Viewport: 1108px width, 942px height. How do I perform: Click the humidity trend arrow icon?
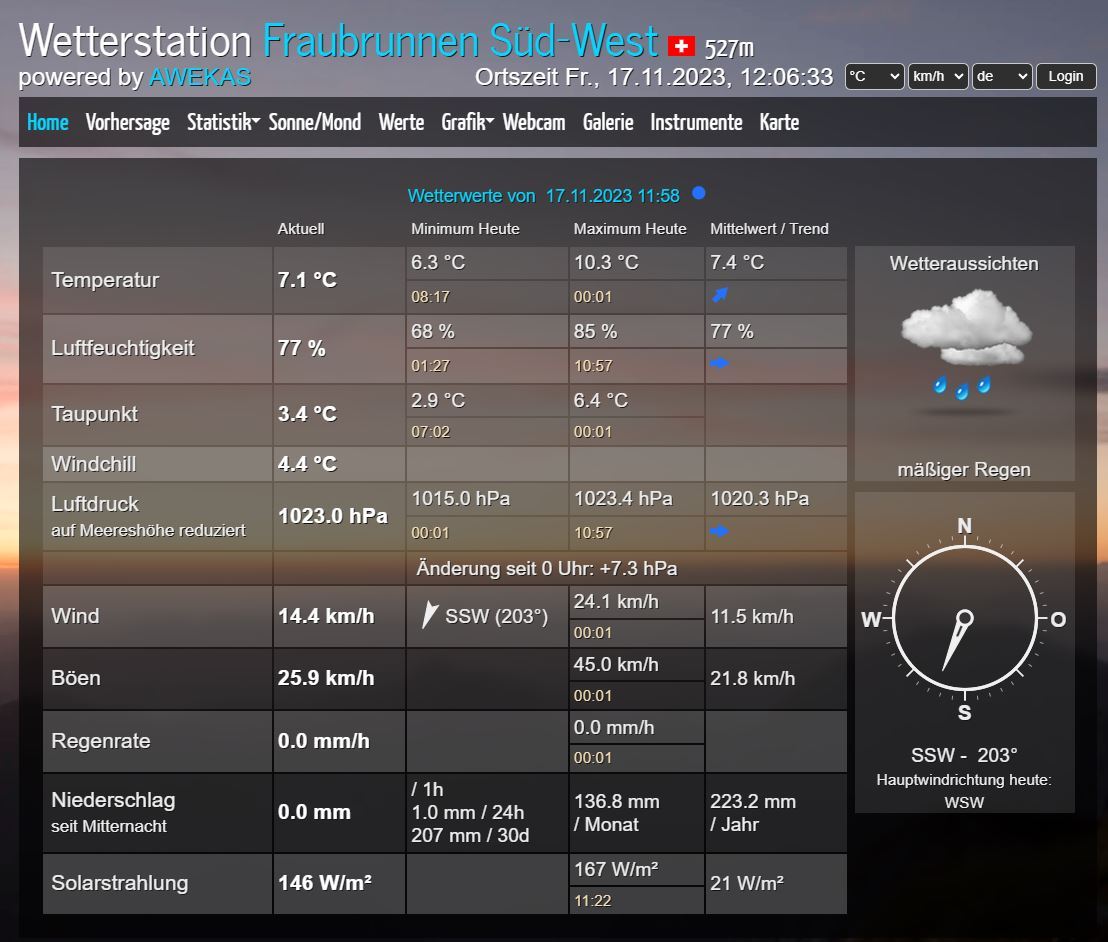[719, 364]
